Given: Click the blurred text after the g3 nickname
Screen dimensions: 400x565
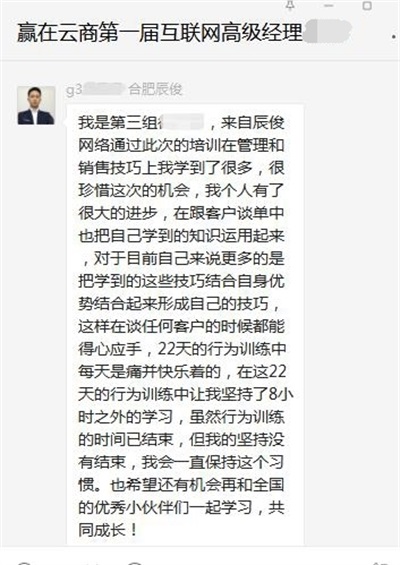Looking at the screenshot, I should [103, 89].
